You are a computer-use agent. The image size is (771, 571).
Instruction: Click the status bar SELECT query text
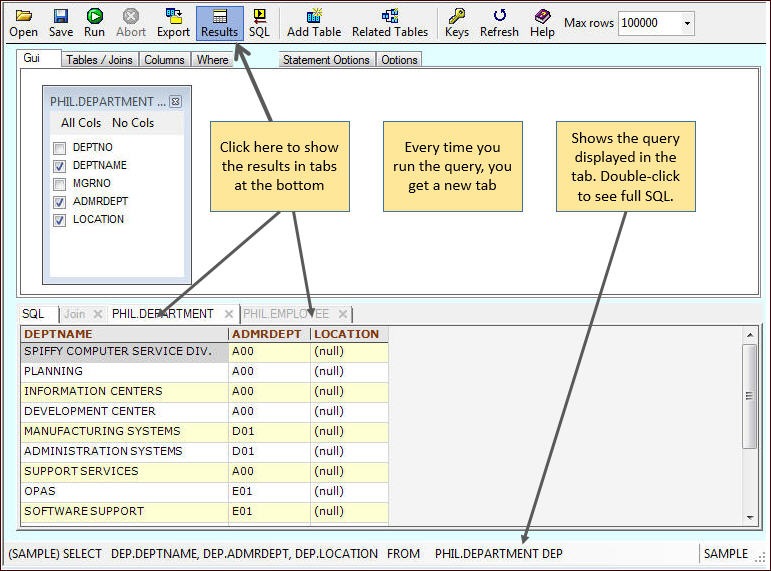click(286, 554)
